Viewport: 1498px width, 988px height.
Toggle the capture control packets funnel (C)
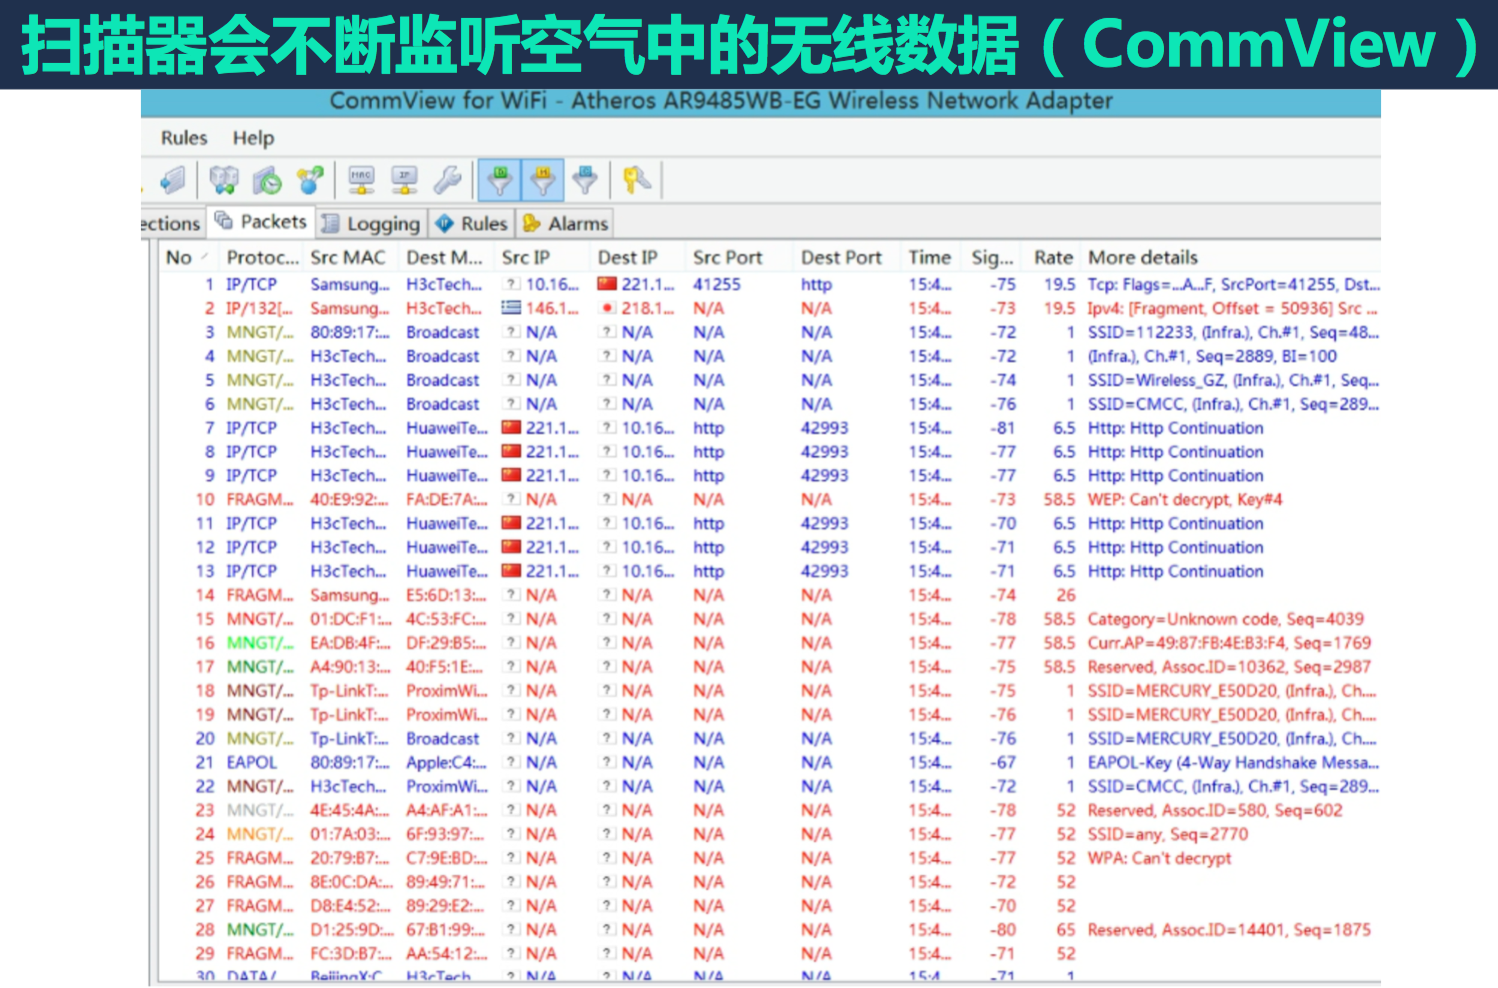(585, 180)
